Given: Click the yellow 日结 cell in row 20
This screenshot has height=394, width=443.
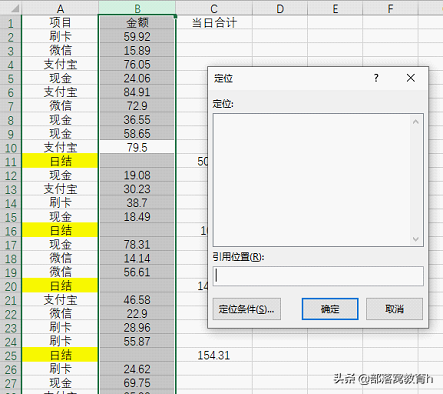Looking at the screenshot, I should (x=60, y=286).
